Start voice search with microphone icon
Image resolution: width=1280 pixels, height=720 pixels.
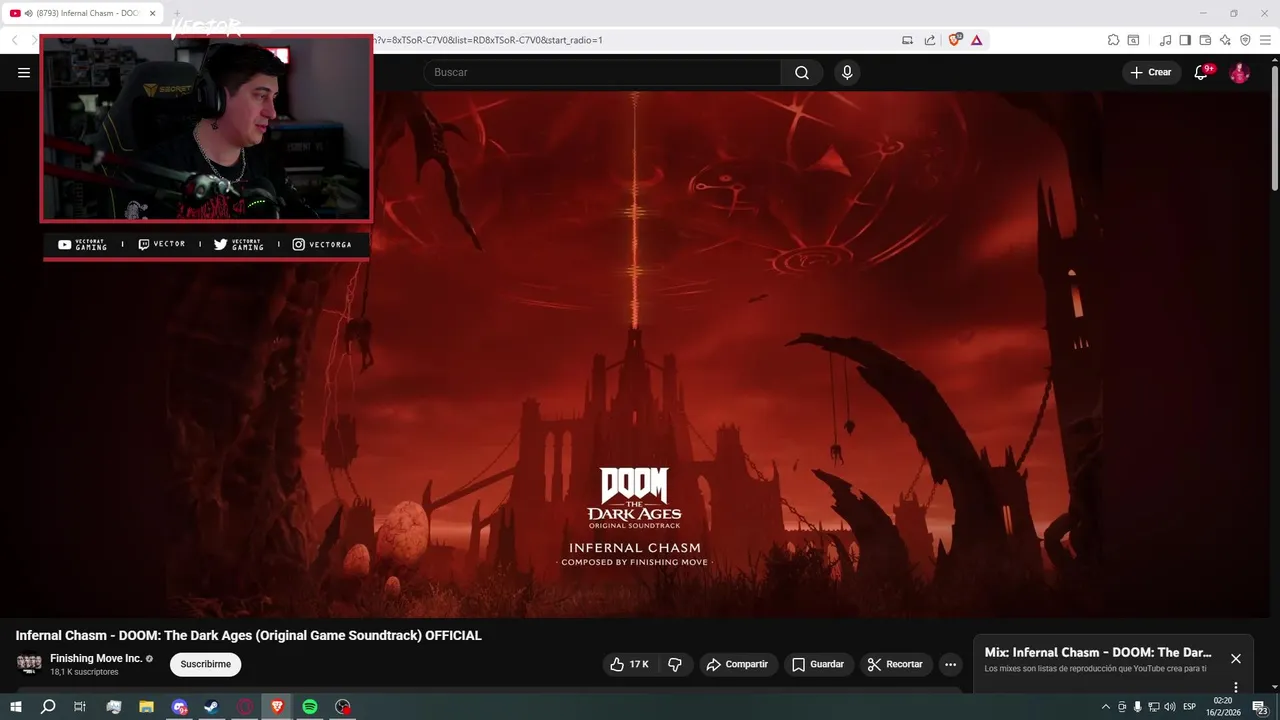[847, 72]
